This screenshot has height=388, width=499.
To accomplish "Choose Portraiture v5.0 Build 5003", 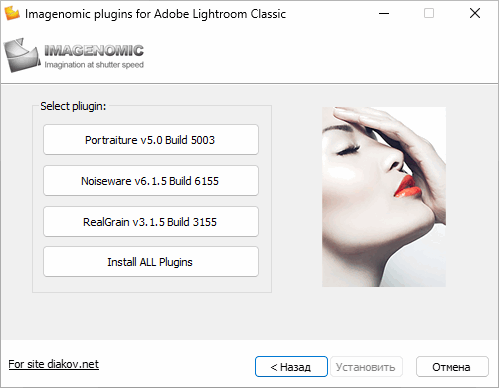I will point(151,140).
